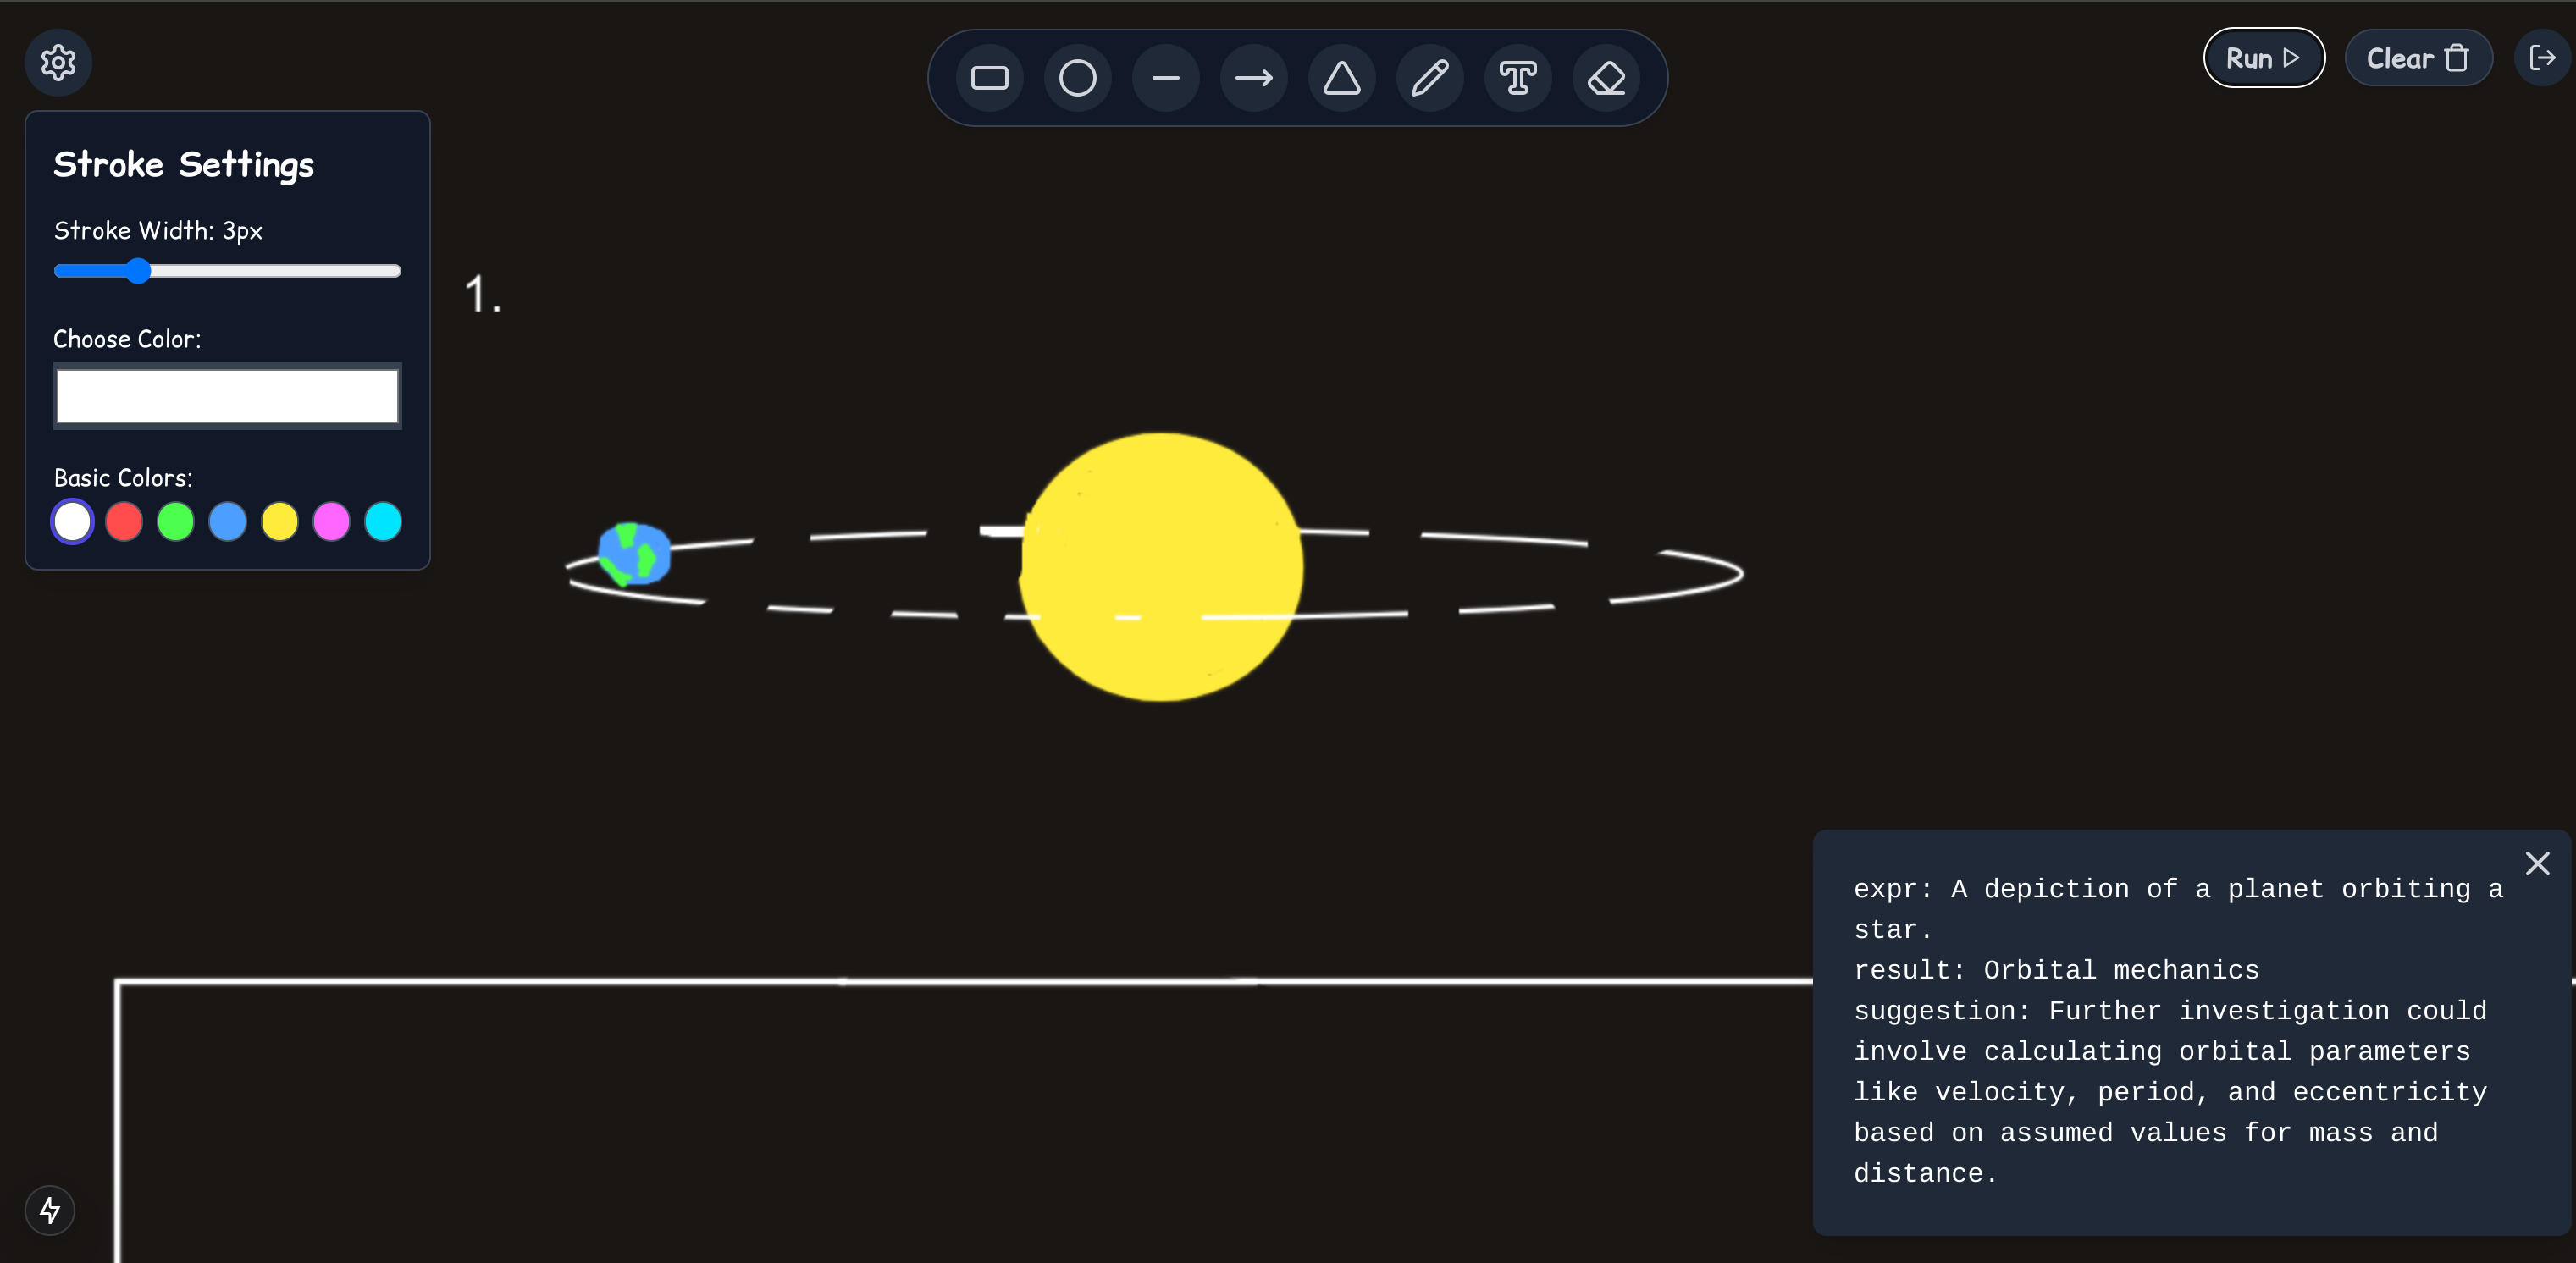Pick the yellow basic color
This screenshot has width=2576, height=1263.
point(280,522)
